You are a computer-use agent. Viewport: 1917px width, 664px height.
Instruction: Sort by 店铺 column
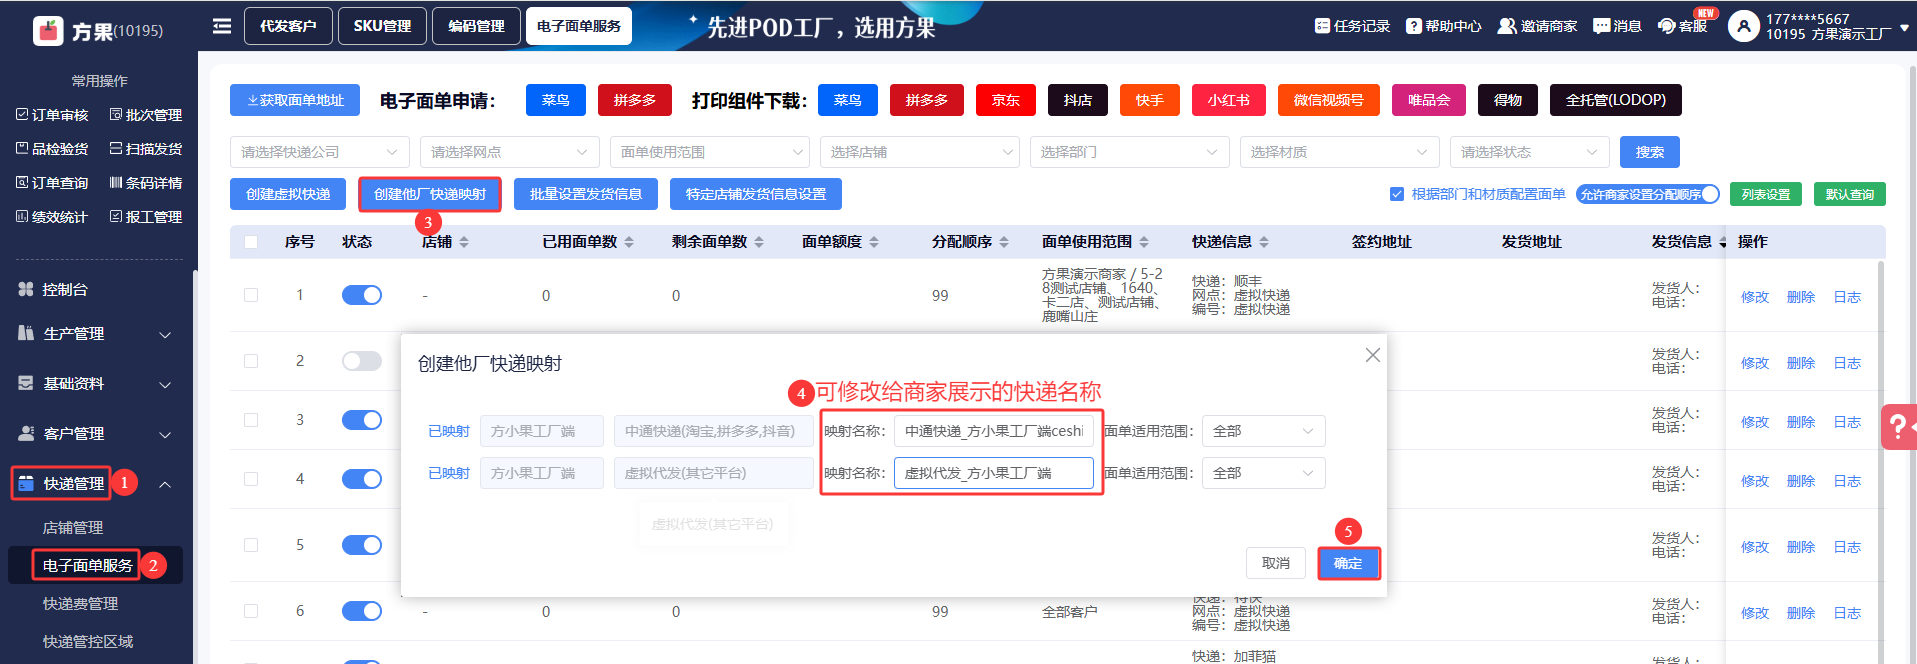[x=464, y=242]
